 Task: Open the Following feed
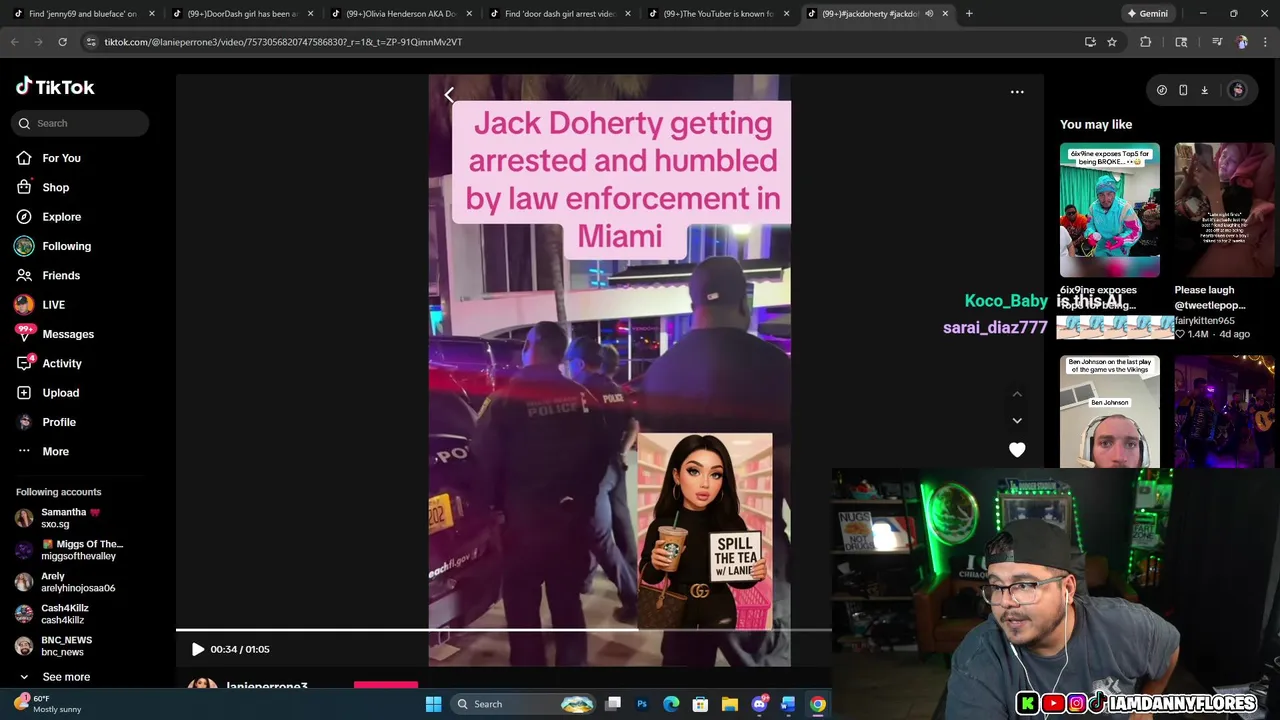(x=66, y=246)
